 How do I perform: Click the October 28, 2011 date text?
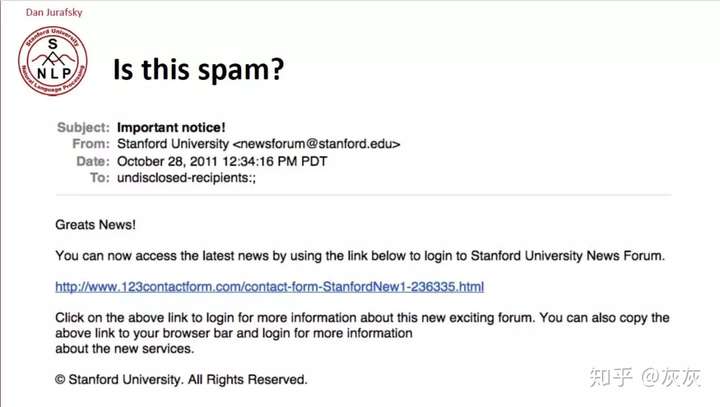(x=222, y=161)
